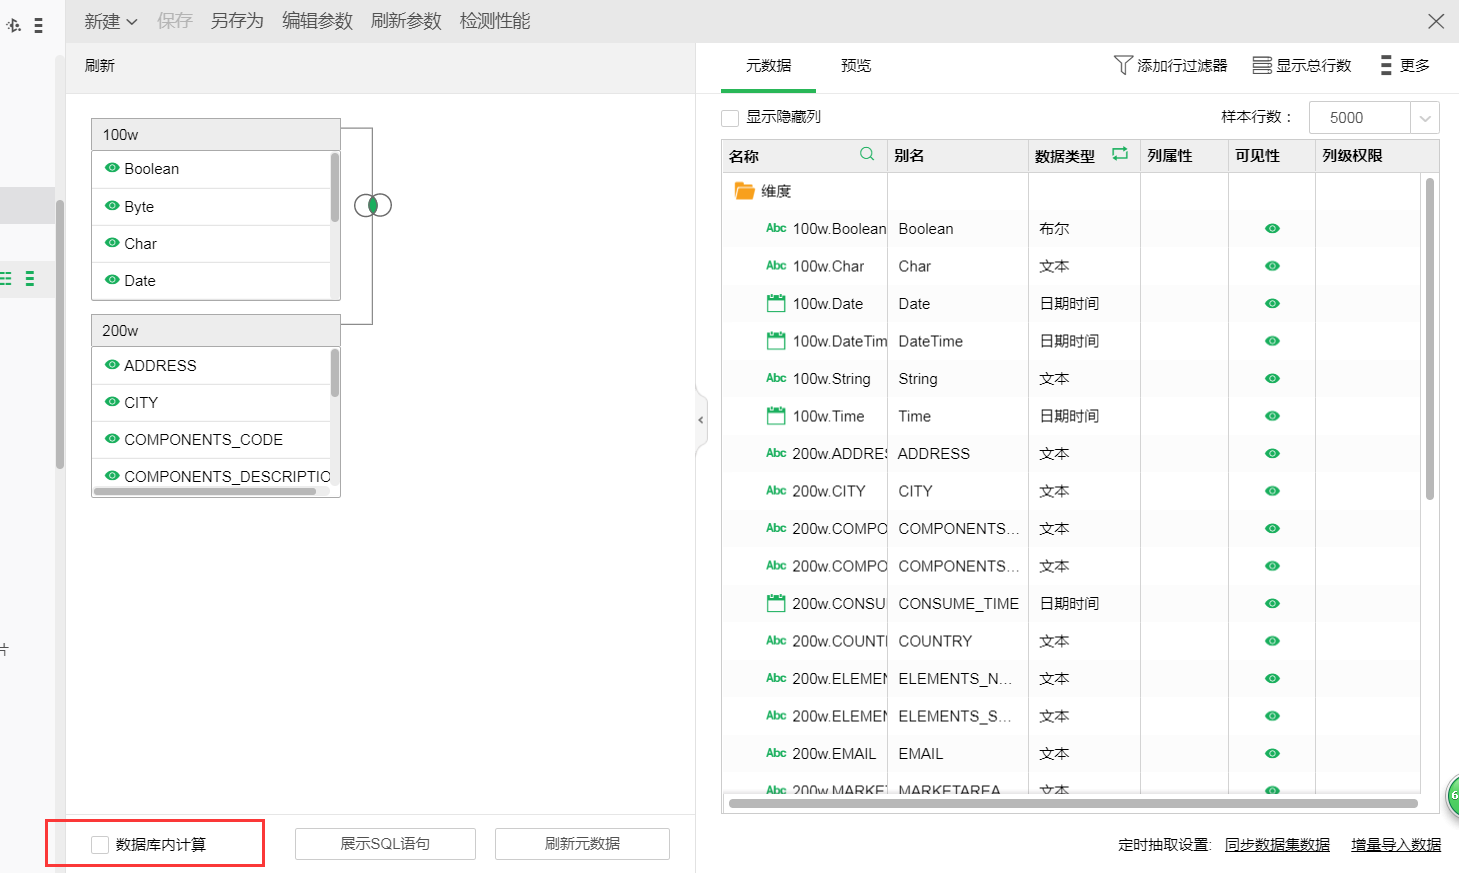
Task: Click the join relationship icon between tables
Action: 373,205
